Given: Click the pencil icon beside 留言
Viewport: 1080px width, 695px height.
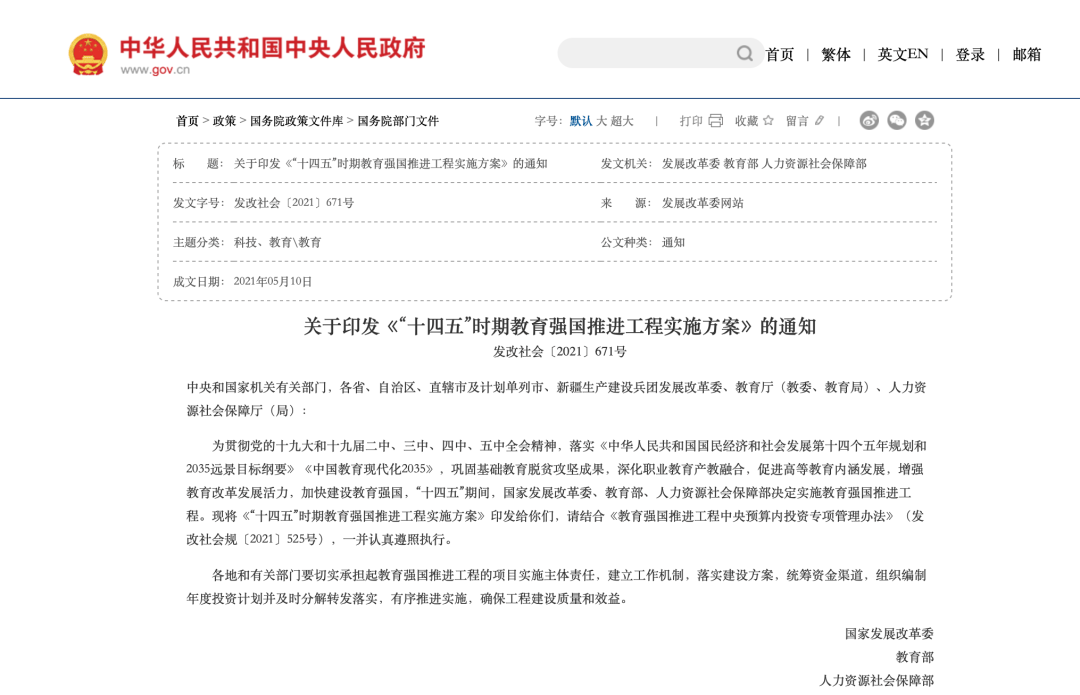Looking at the screenshot, I should [817, 120].
